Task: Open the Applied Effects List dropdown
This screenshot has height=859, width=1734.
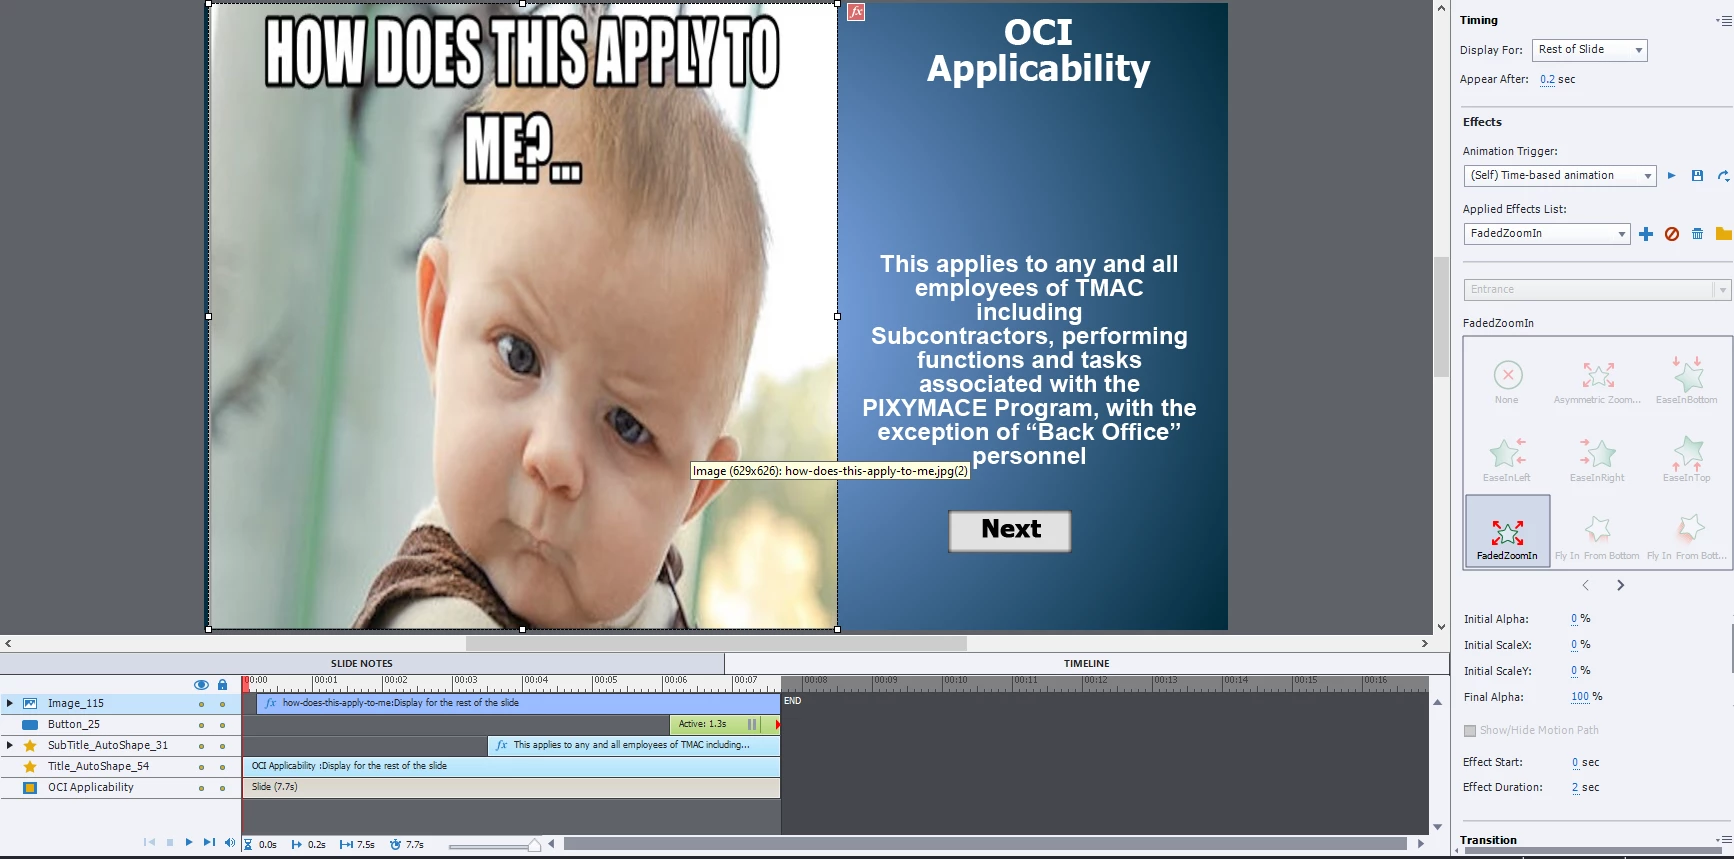Action: pyautogui.click(x=1547, y=234)
